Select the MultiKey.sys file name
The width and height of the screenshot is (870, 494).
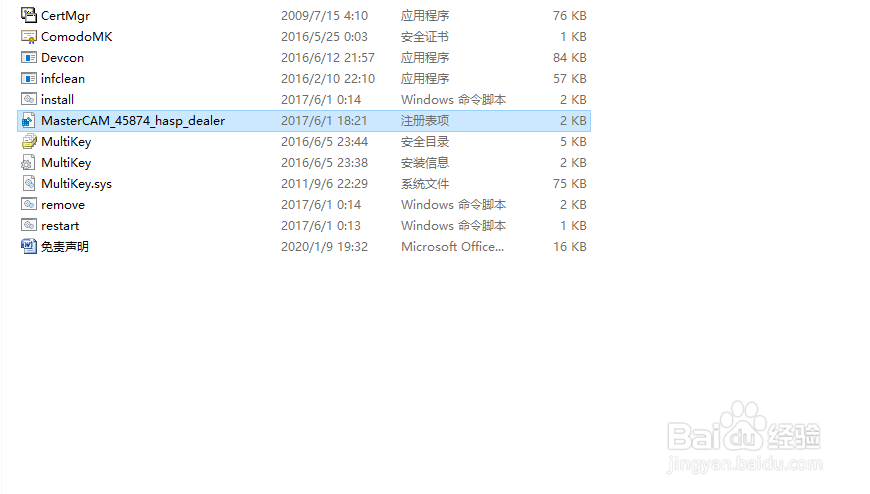[77, 184]
